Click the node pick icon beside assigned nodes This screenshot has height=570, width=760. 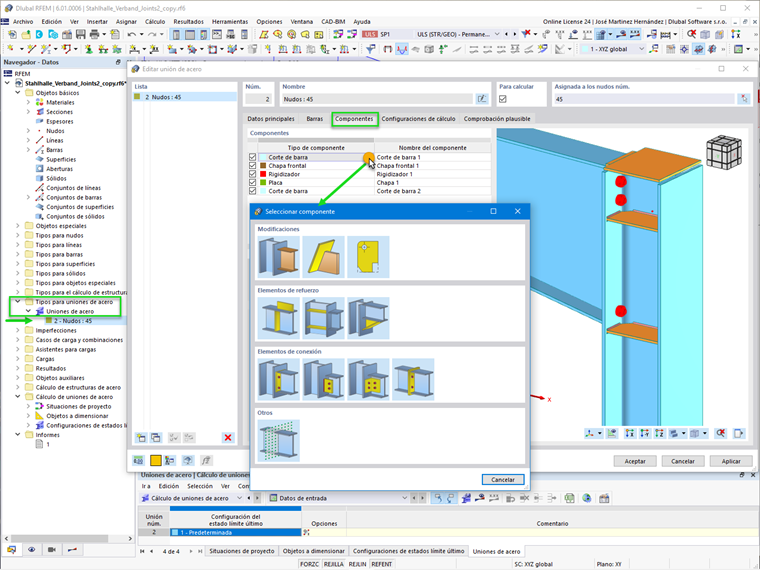click(744, 99)
